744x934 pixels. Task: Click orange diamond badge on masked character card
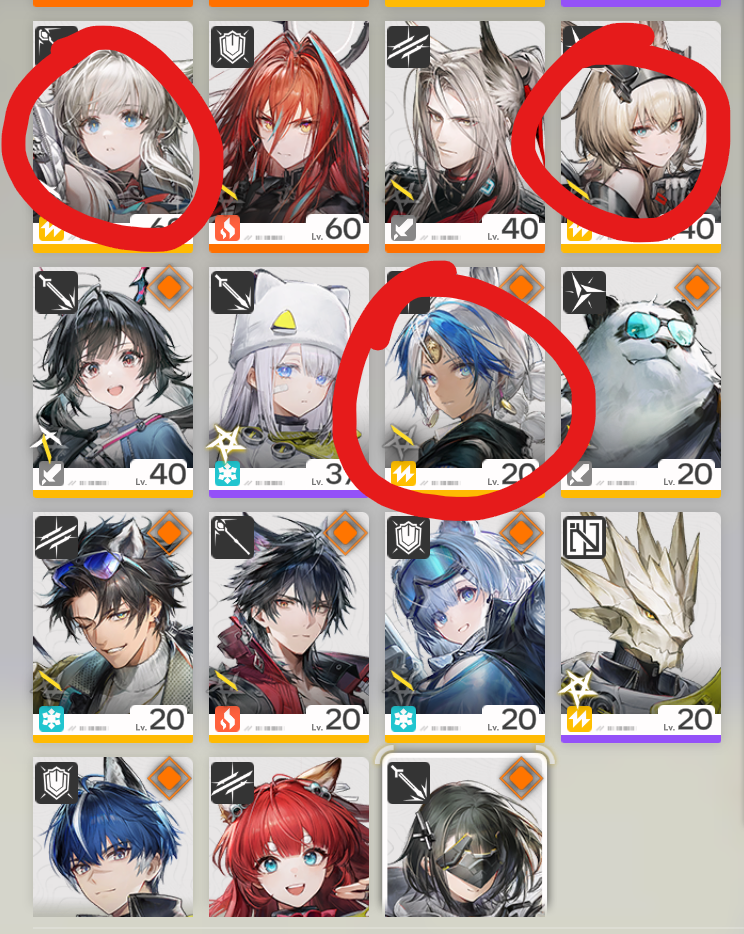(x=521, y=778)
